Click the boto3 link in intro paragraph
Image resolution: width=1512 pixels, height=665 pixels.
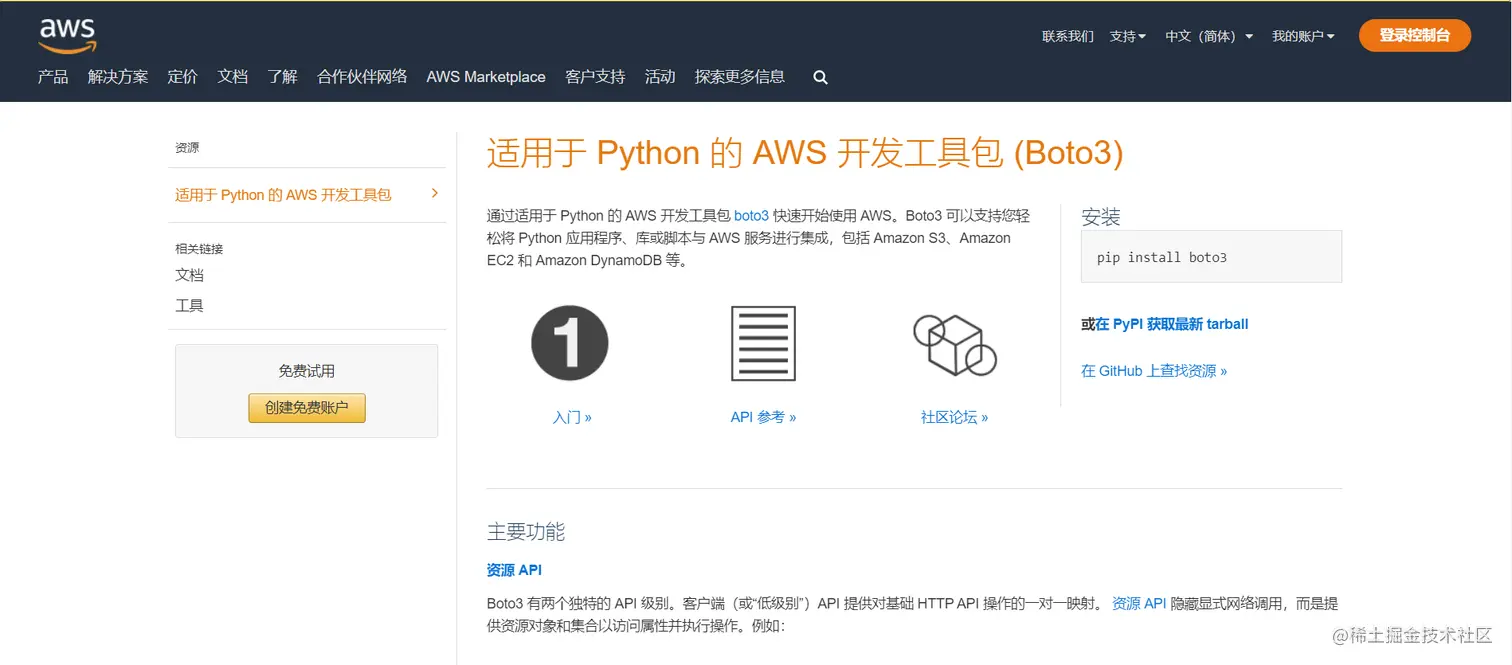point(752,215)
